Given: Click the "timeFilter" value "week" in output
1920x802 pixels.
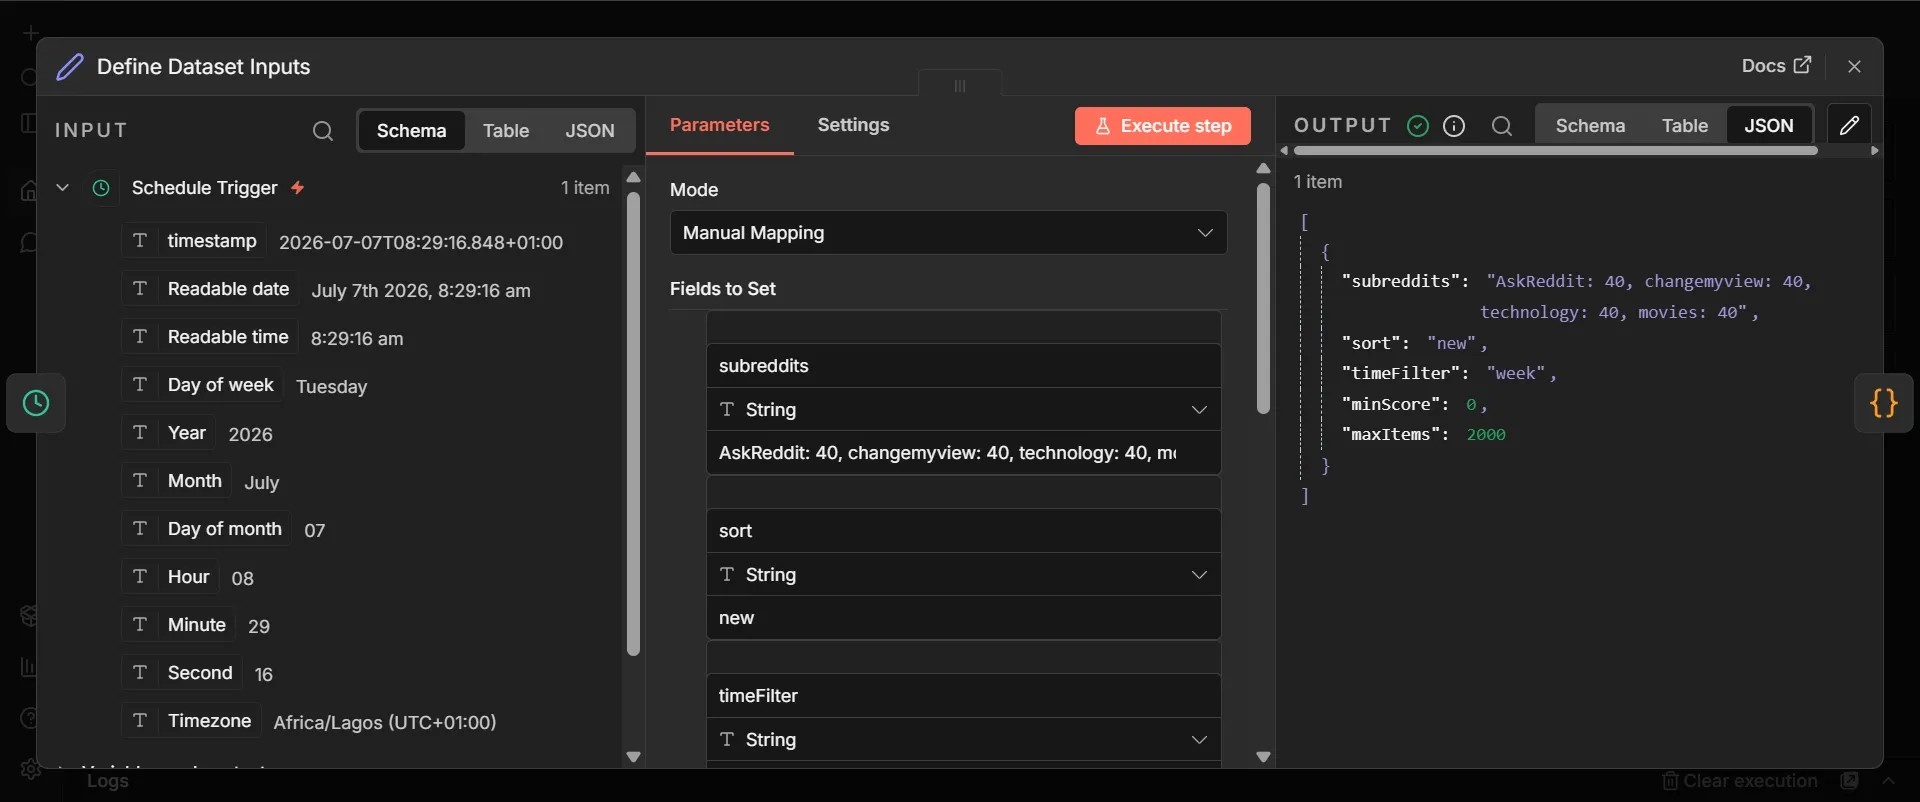Looking at the screenshot, I should tap(1516, 373).
